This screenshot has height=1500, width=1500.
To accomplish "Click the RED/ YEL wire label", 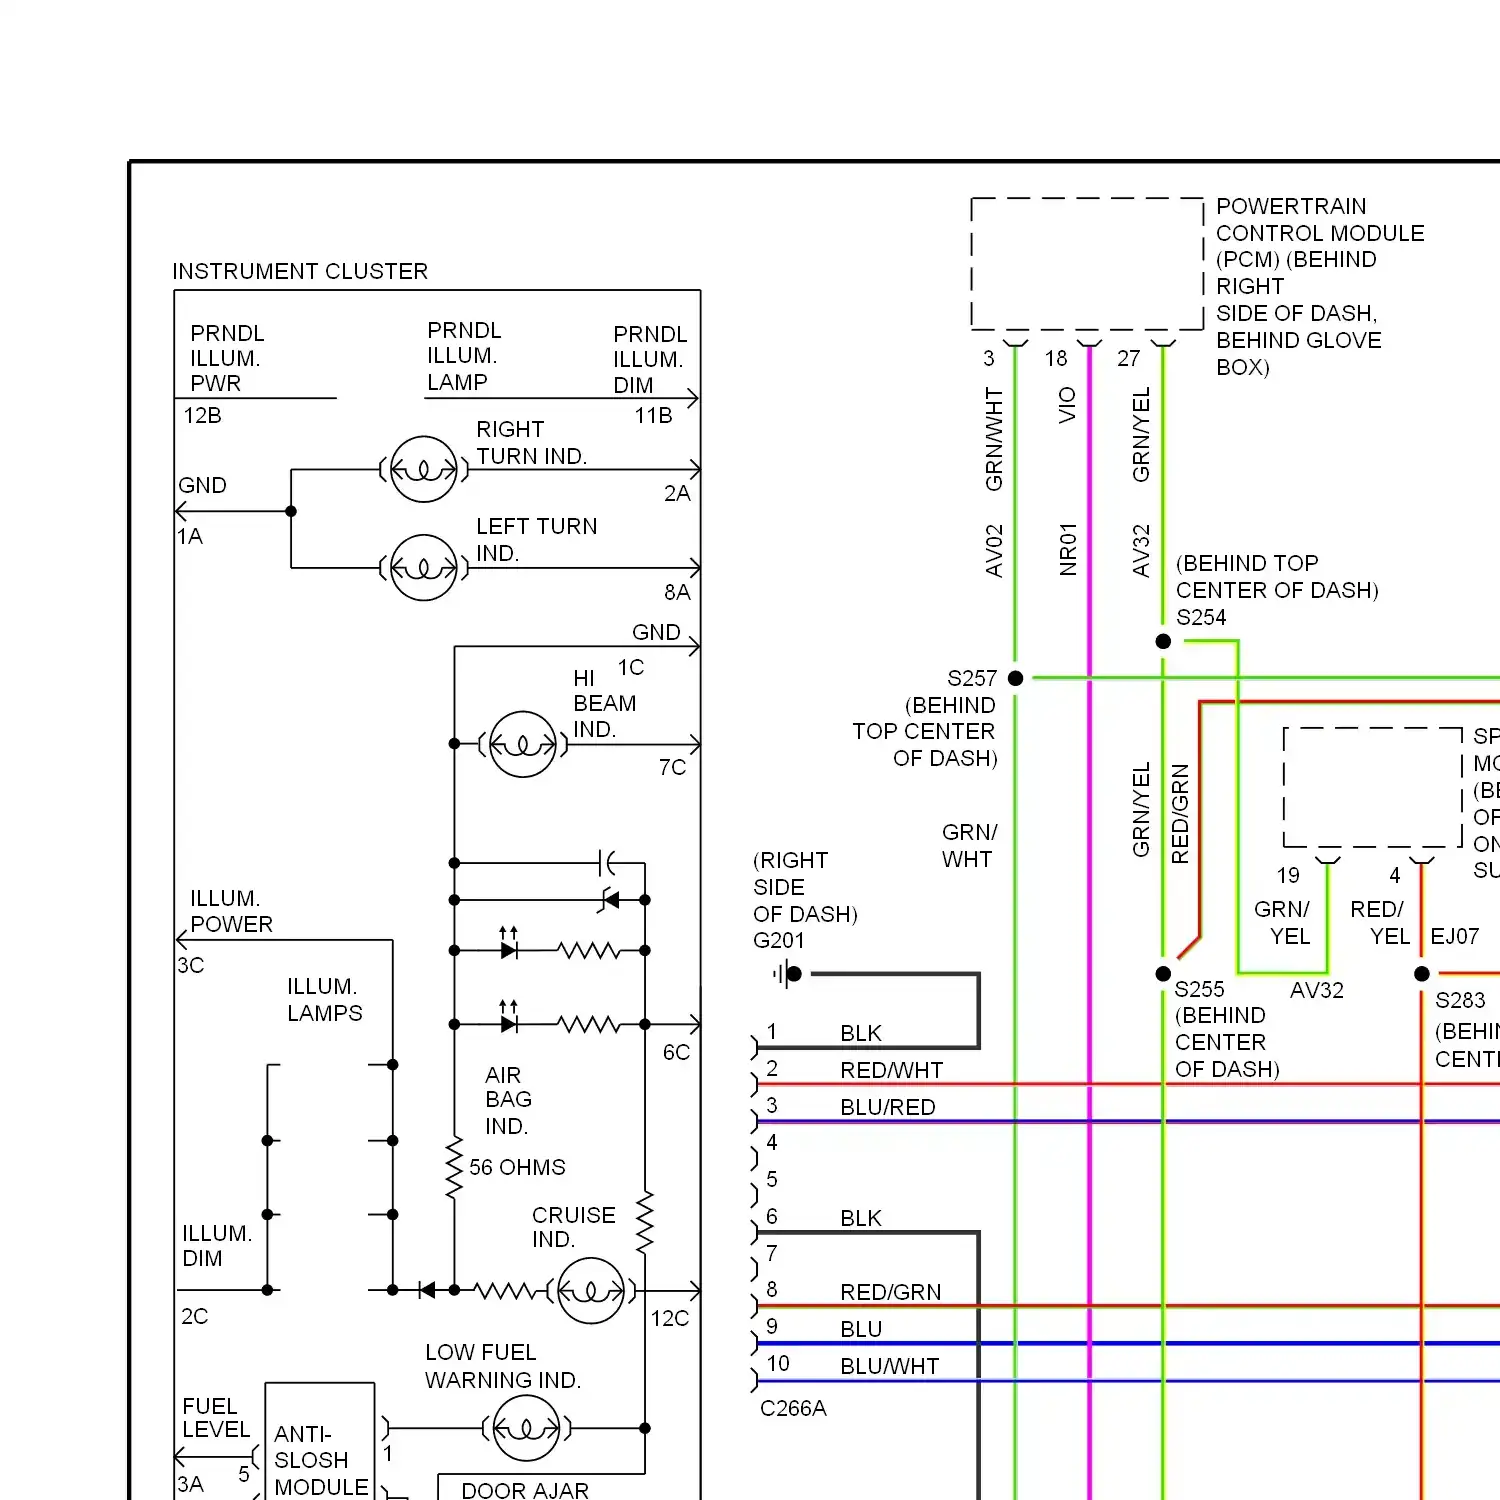I will coord(1380,922).
